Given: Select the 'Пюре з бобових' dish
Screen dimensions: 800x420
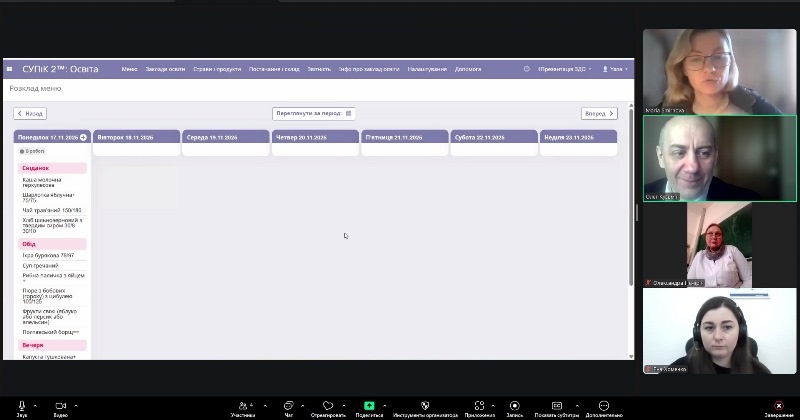Looking at the screenshot, I should coord(48,295).
